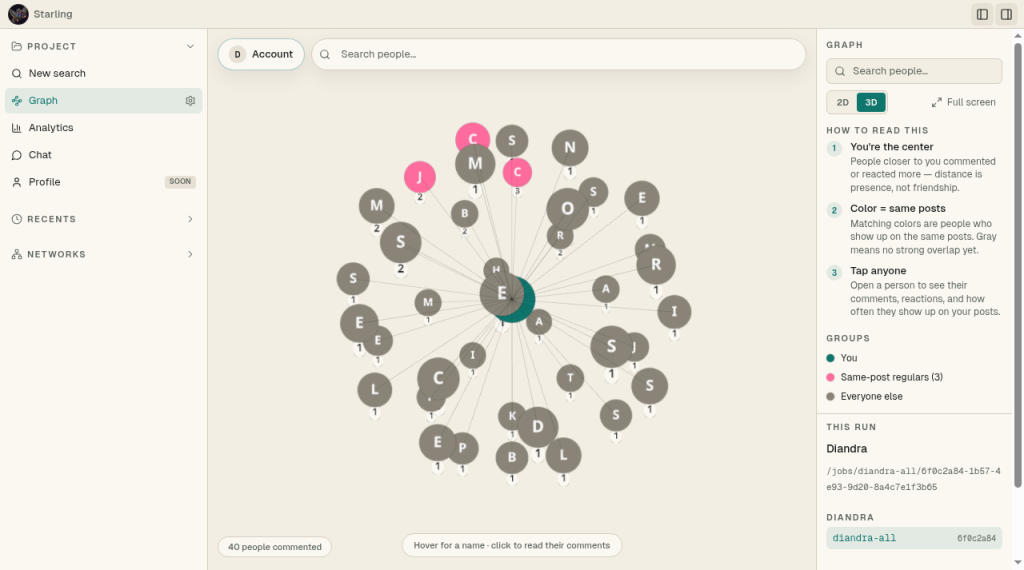The width and height of the screenshot is (1024, 570).
Task: Open Profile in sidebar
Action: (x=103, y=182)
